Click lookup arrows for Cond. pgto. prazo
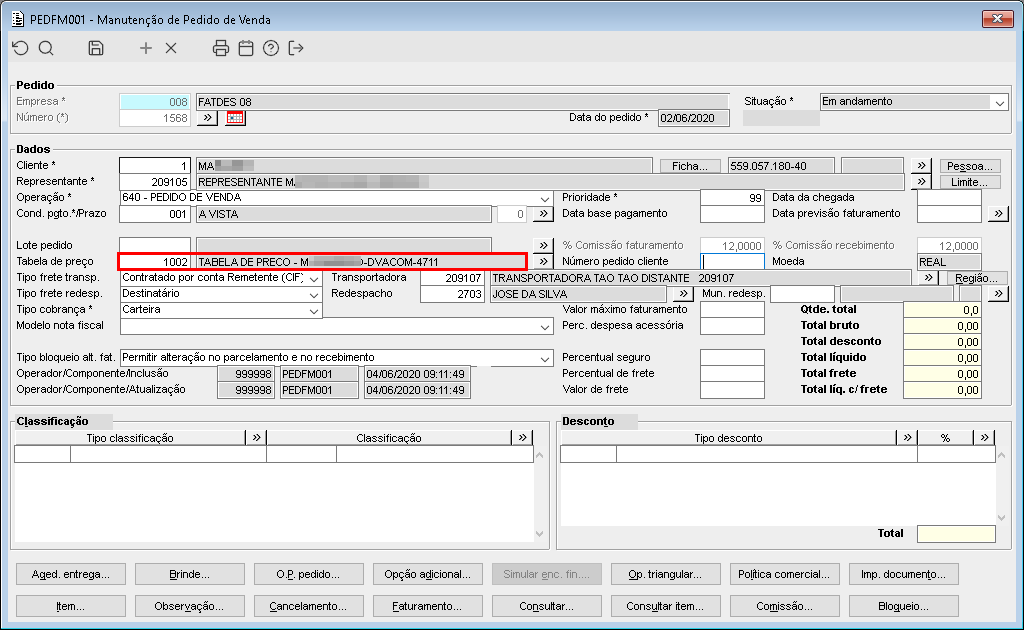The image size is (1024, 630). pos(543,213)
